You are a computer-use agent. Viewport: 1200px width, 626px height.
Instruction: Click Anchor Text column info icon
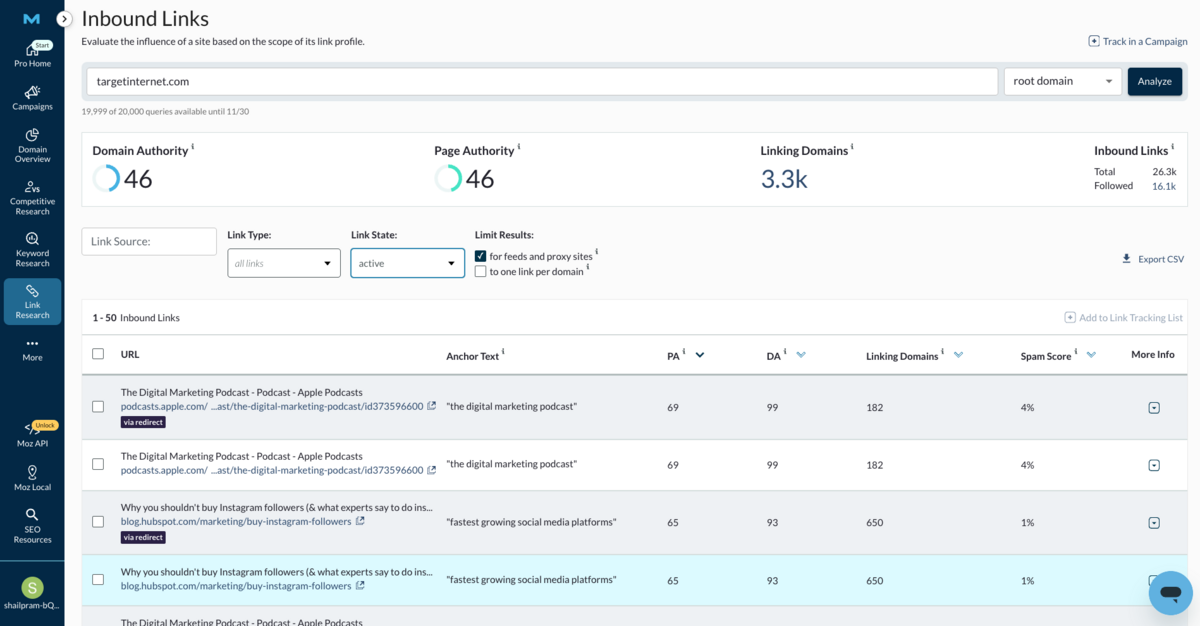coord(503,352)
